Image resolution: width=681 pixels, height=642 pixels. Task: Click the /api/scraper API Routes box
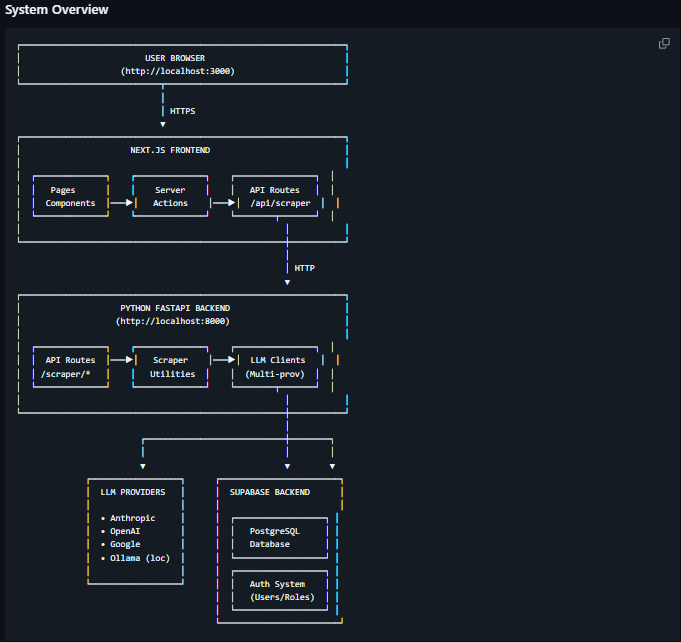click(x=274, y=196)
